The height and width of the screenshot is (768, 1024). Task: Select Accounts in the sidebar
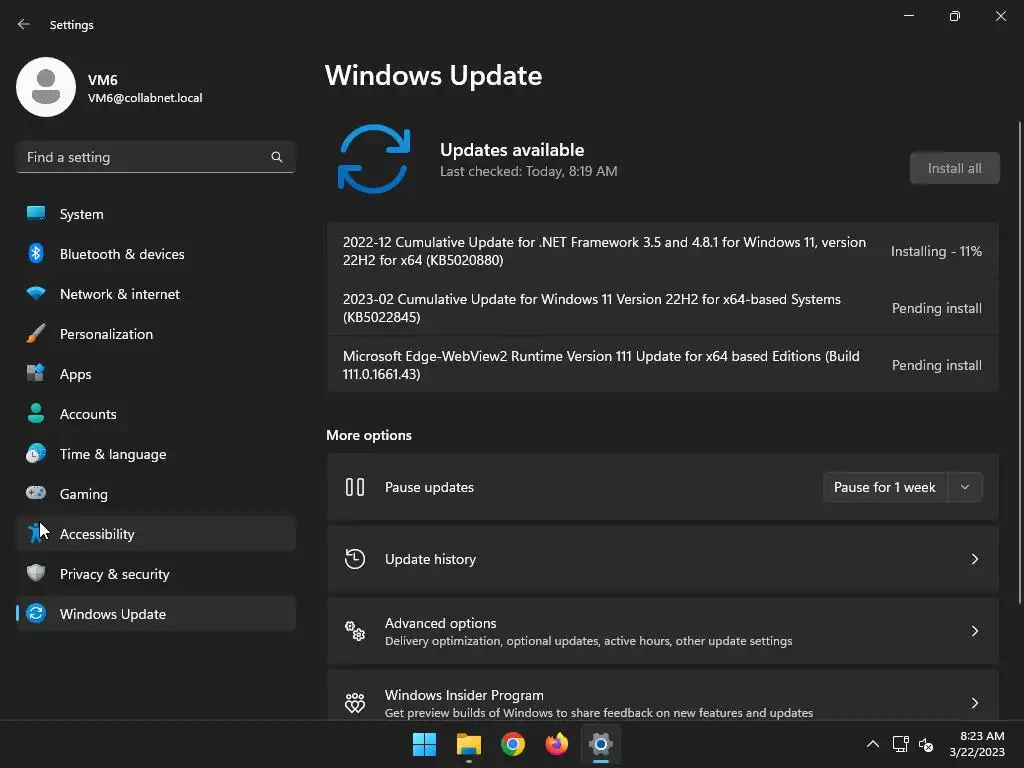tap(156, 413)
